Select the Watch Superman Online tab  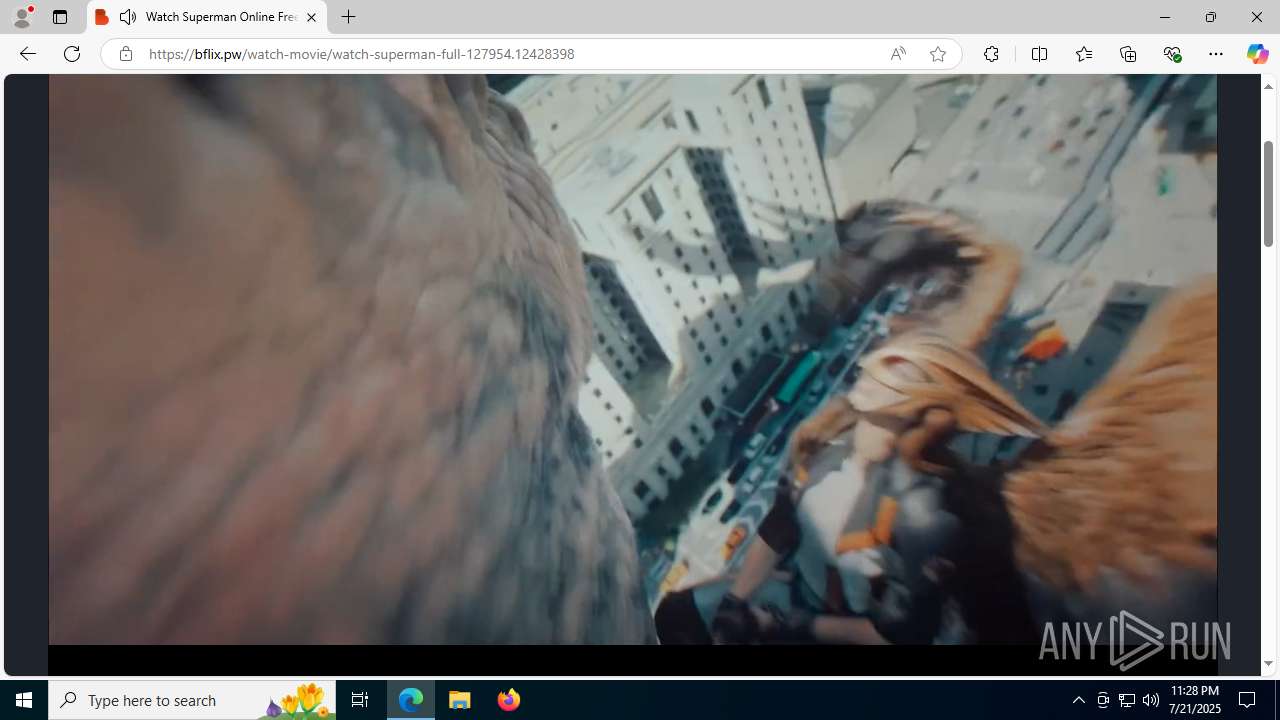[207, 17]
